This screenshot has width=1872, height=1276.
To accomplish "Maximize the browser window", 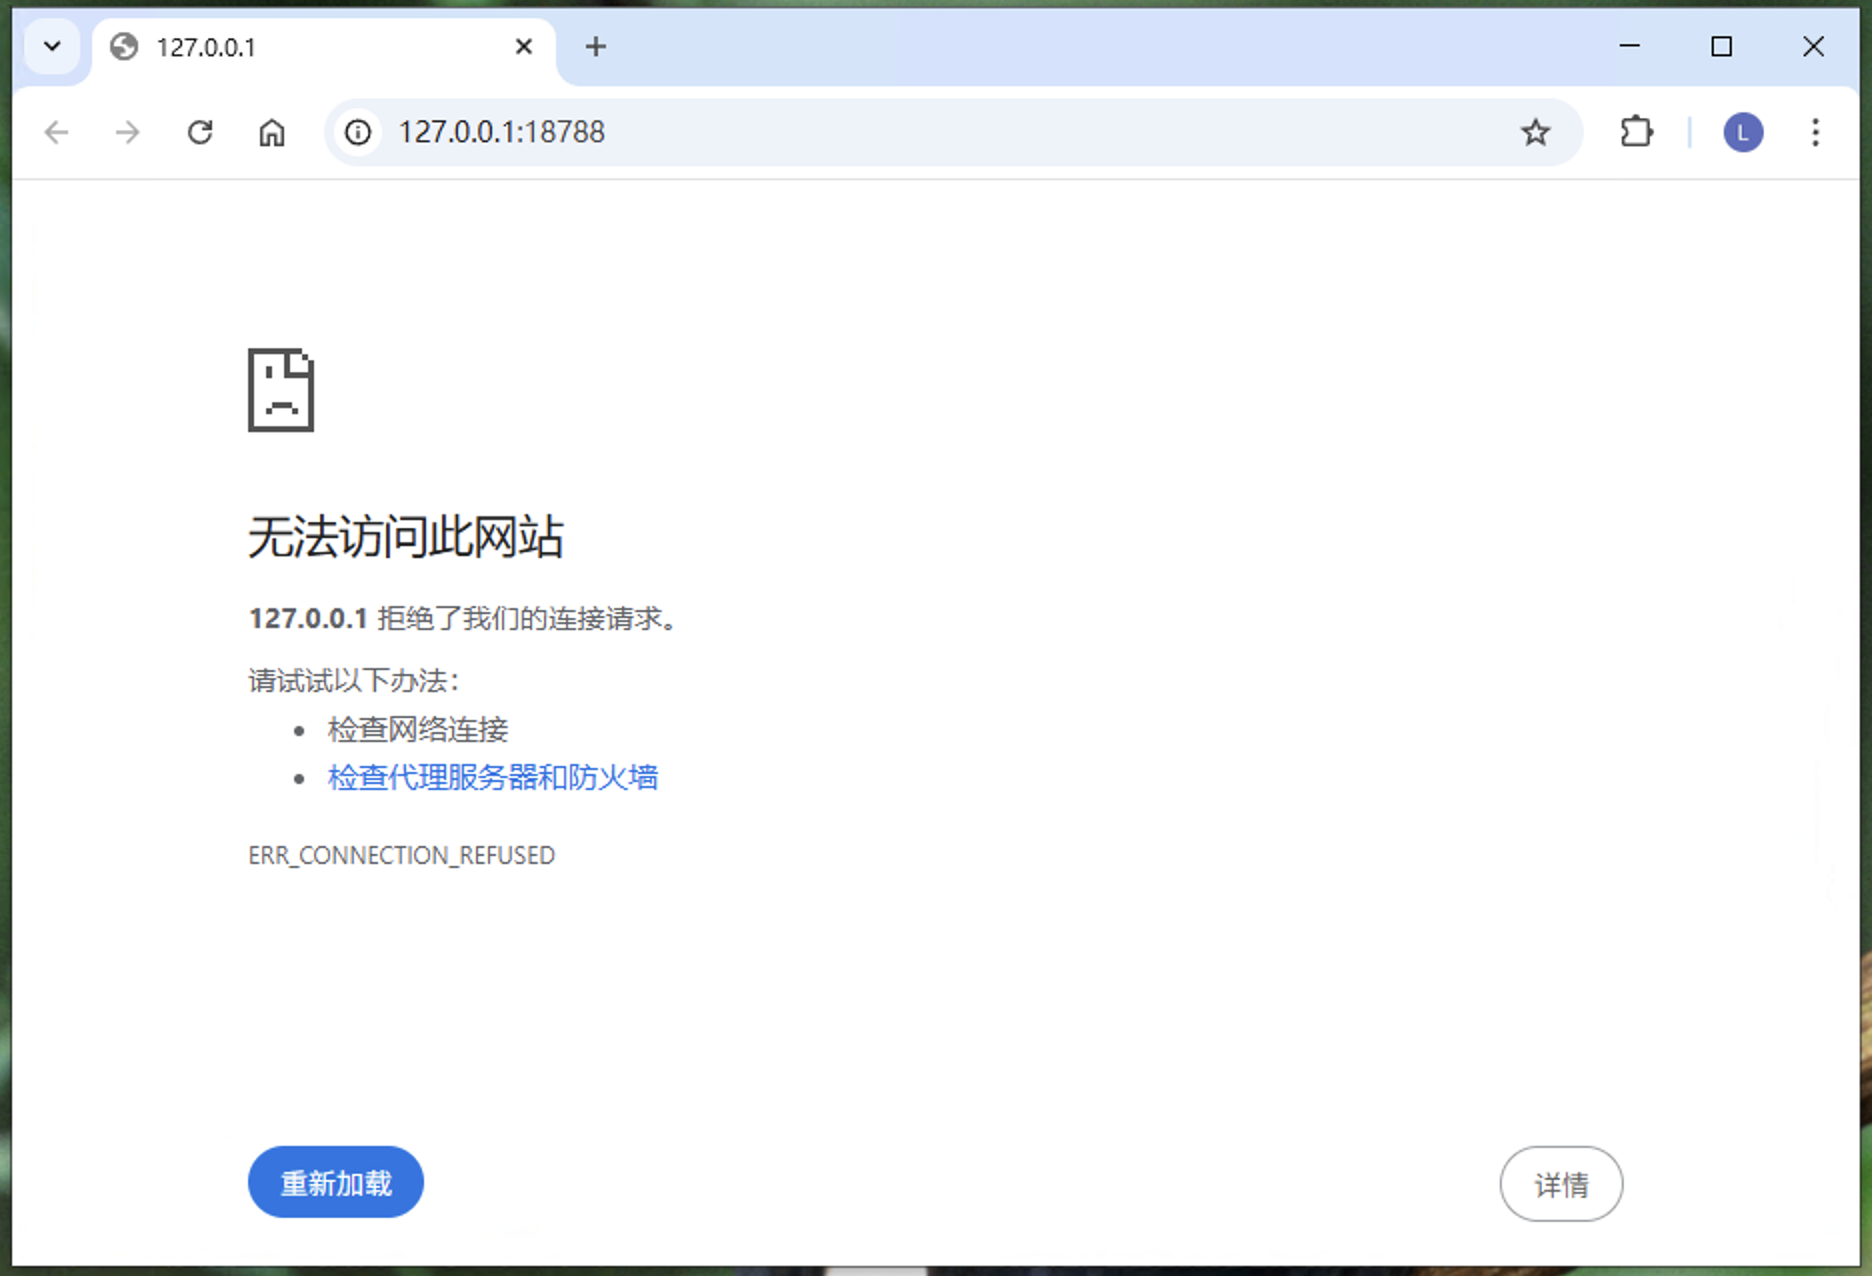I will [1721, 47].
